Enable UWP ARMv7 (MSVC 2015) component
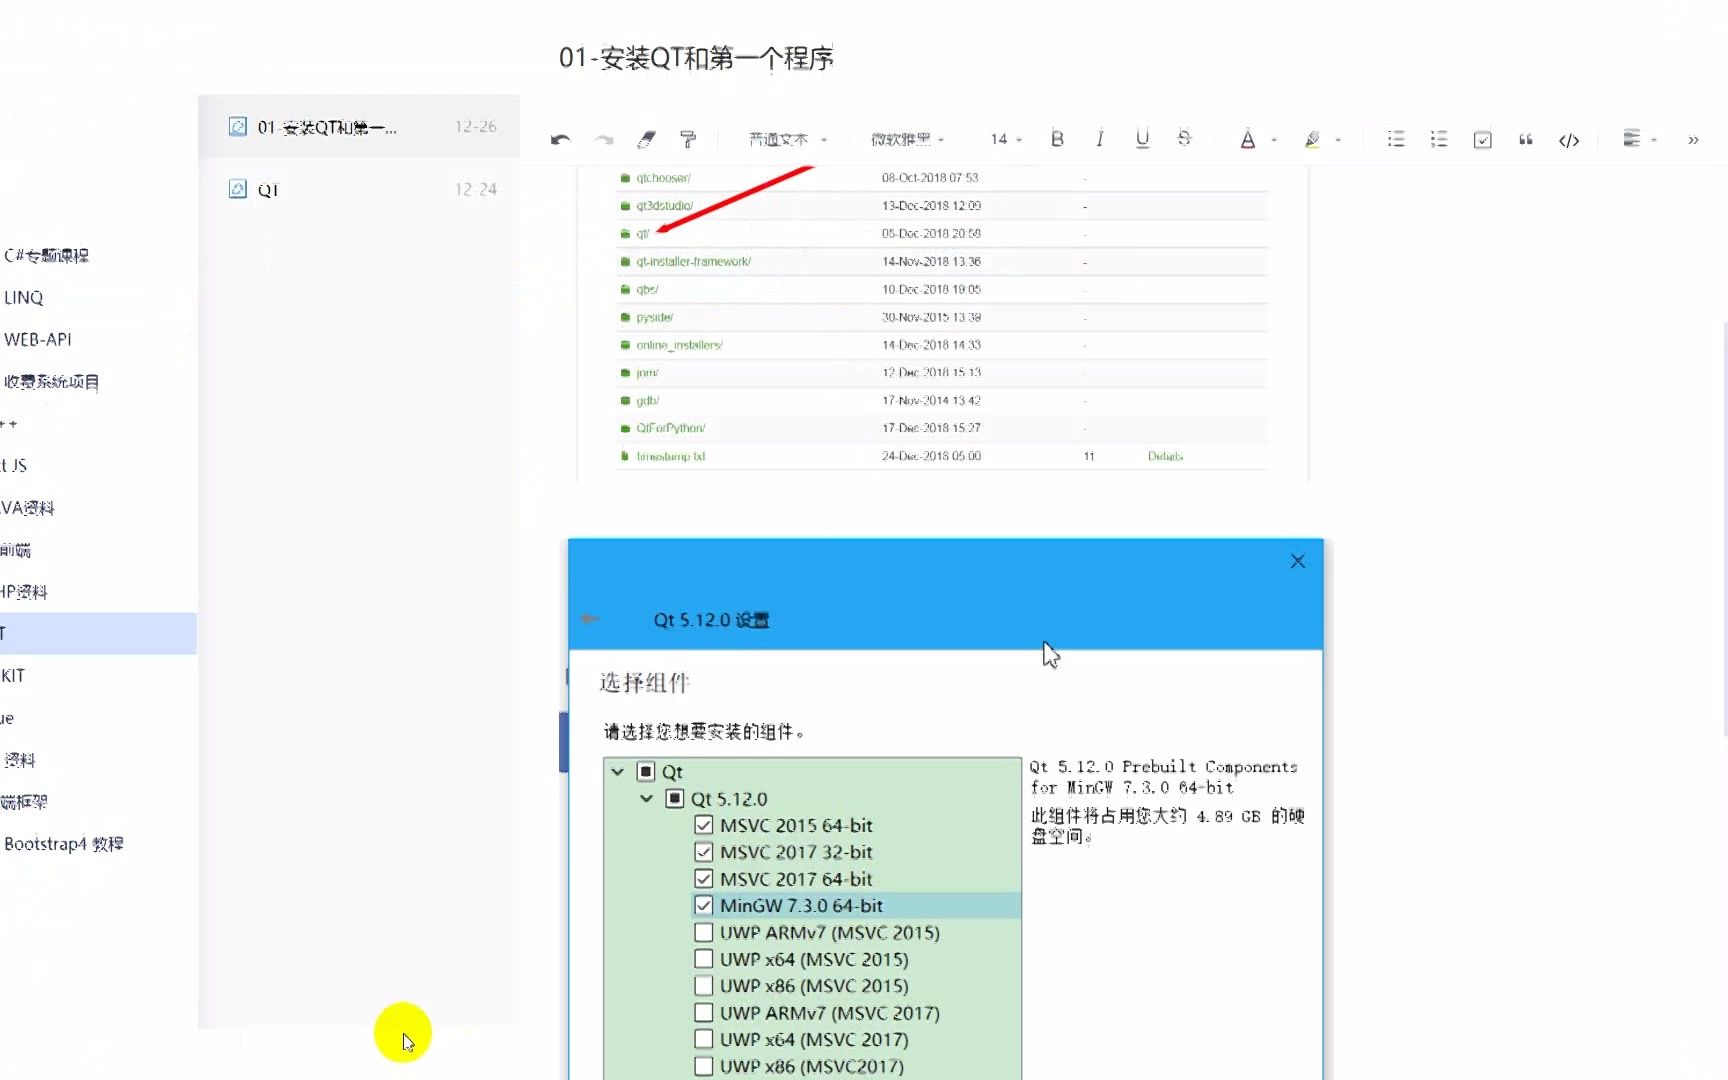Screen dimensions: 1728x1080 point(704,932)
